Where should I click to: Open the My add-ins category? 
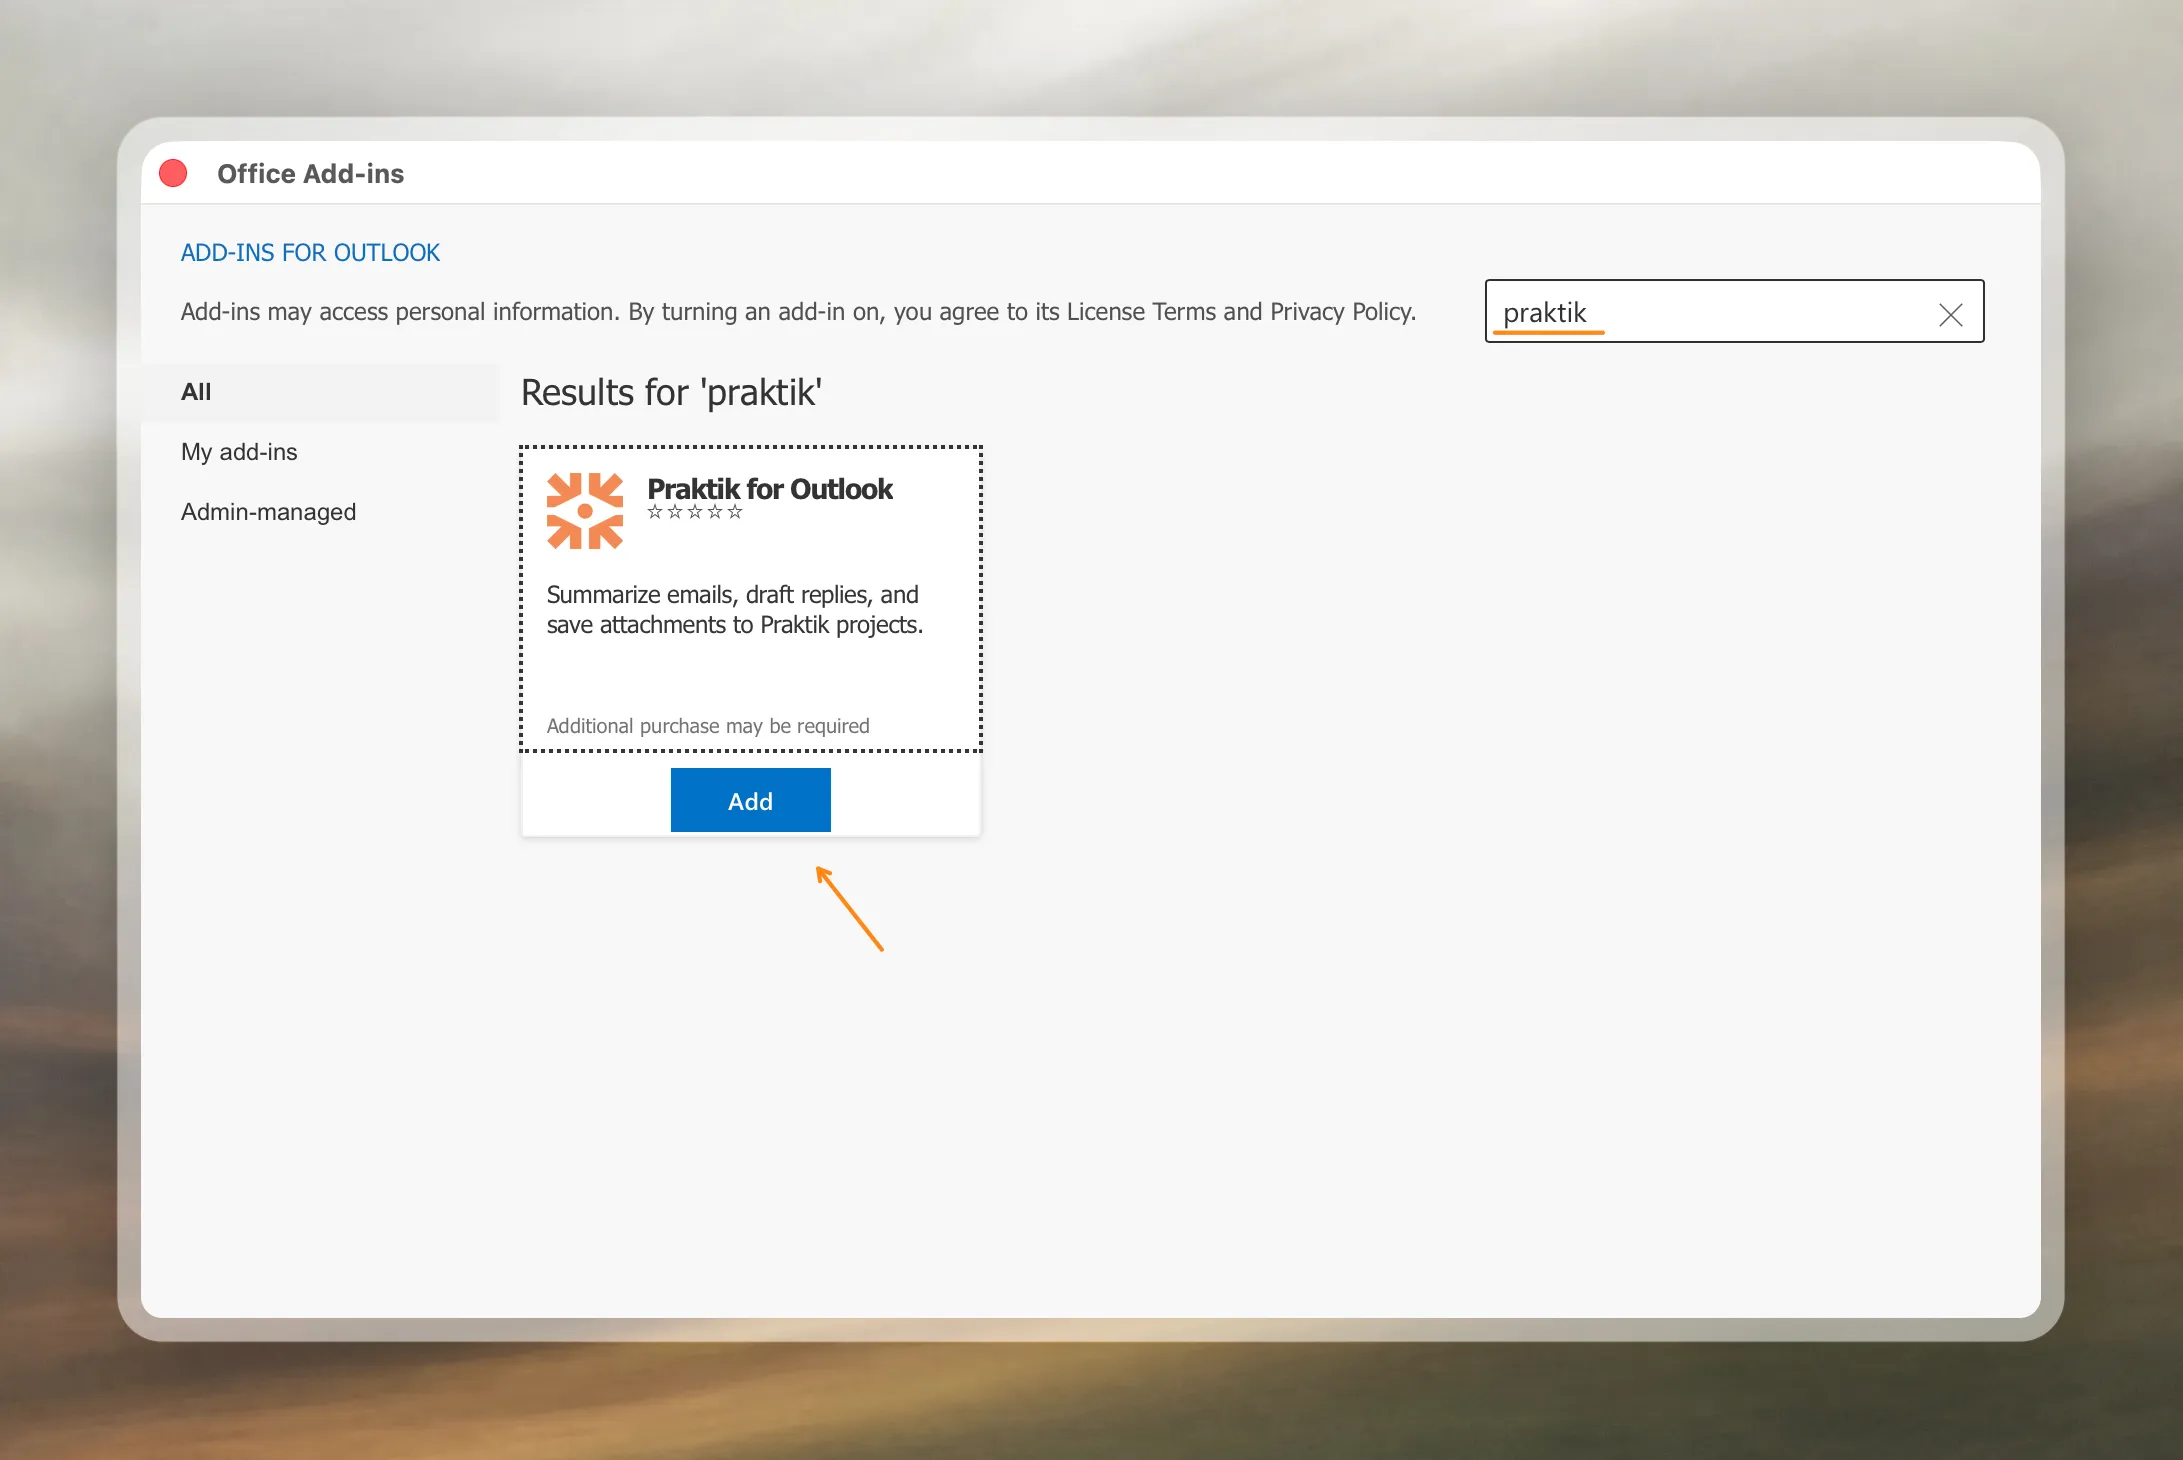[x=319, y=452]
